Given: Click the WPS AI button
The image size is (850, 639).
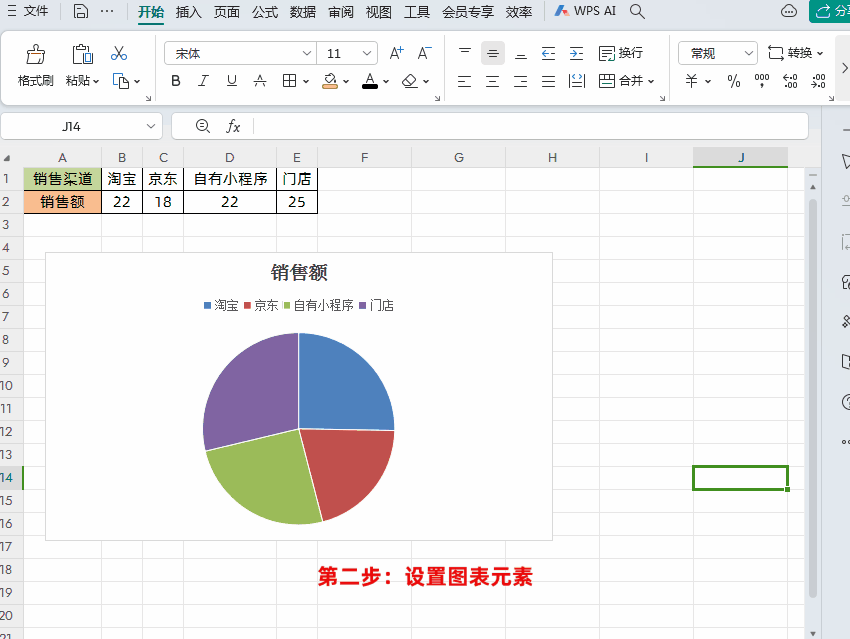Looking at the screenshot, I should point(583,13).
